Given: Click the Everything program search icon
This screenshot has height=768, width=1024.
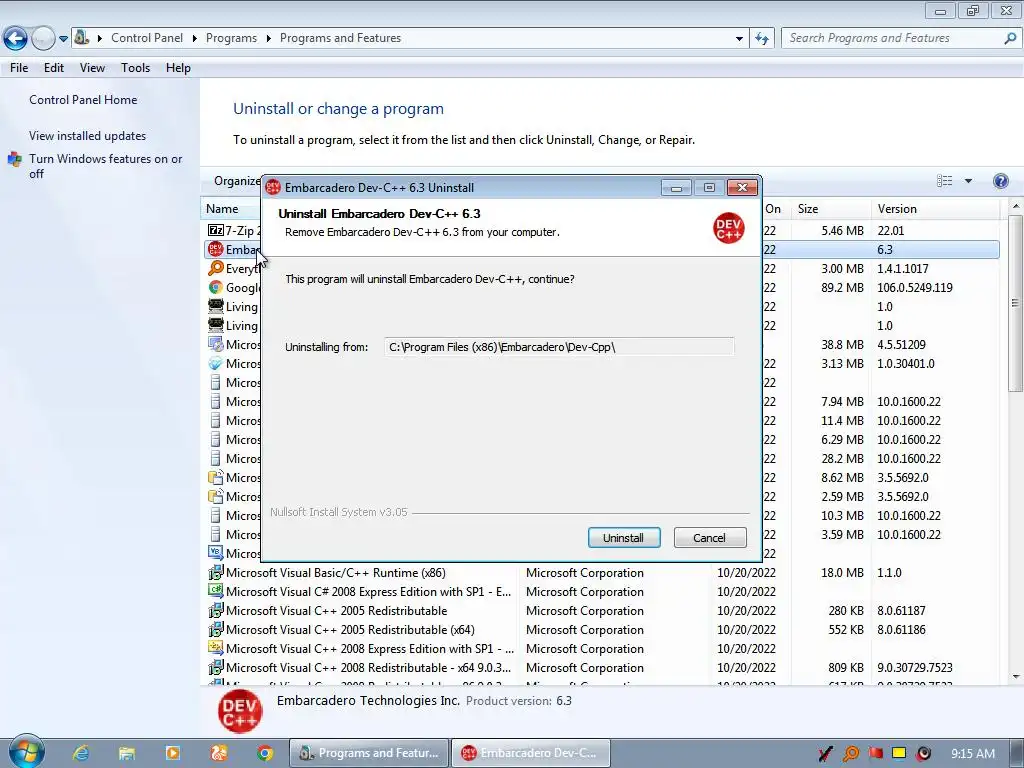Looking at the screenshot, I should click(x=216, y=268).
